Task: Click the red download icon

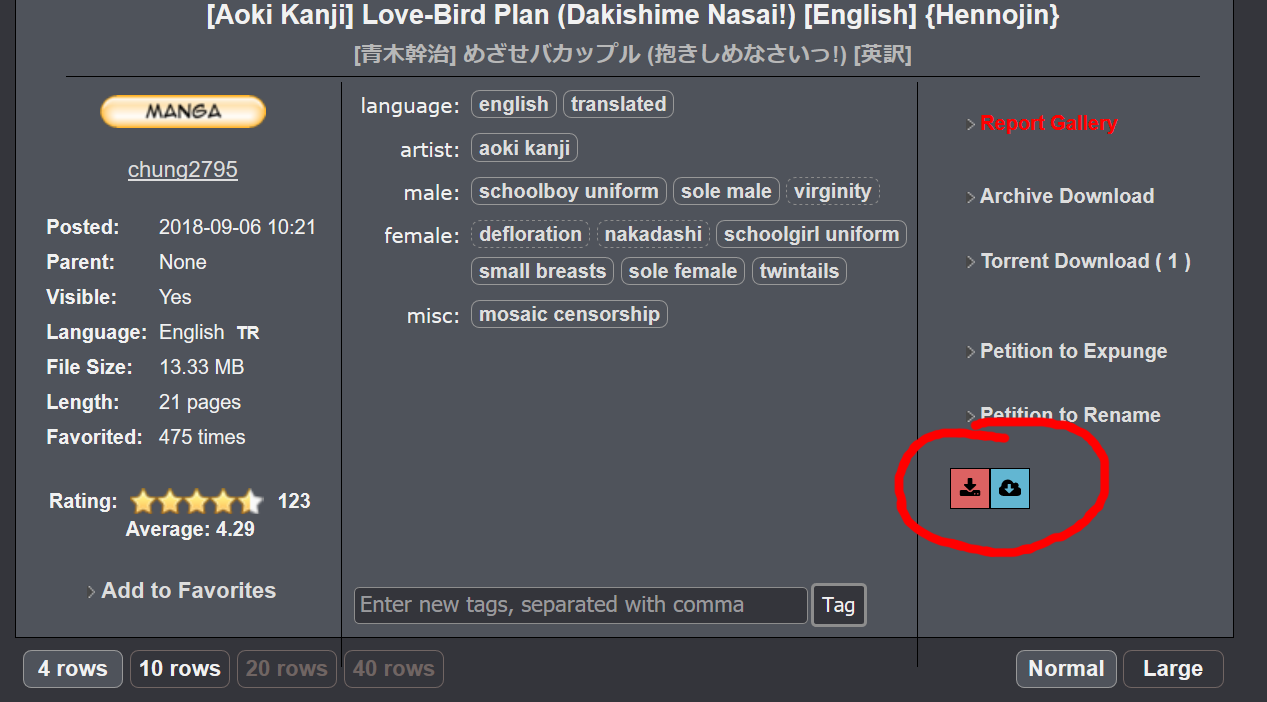Action: 969,488
